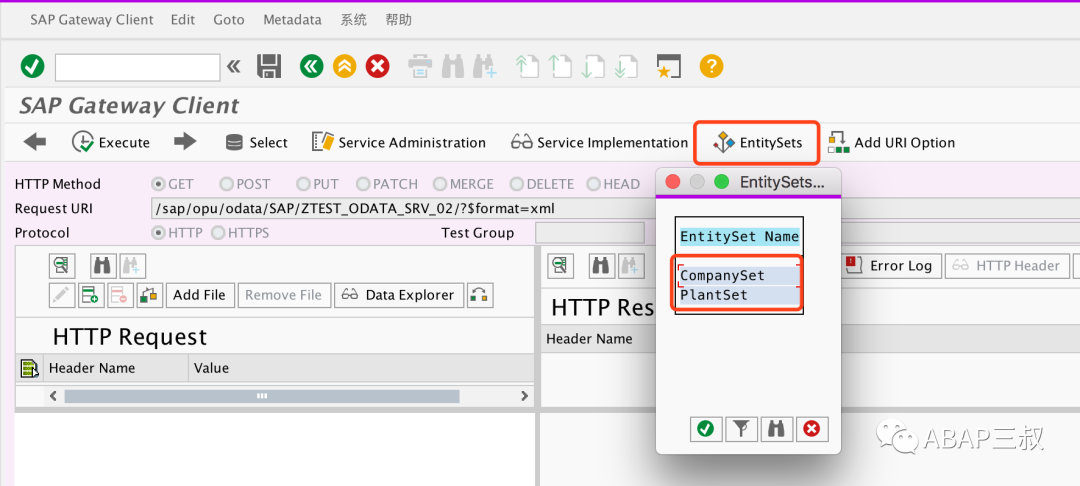
Task: Open the yellow Help question mark icon
Action: [712, 67]
